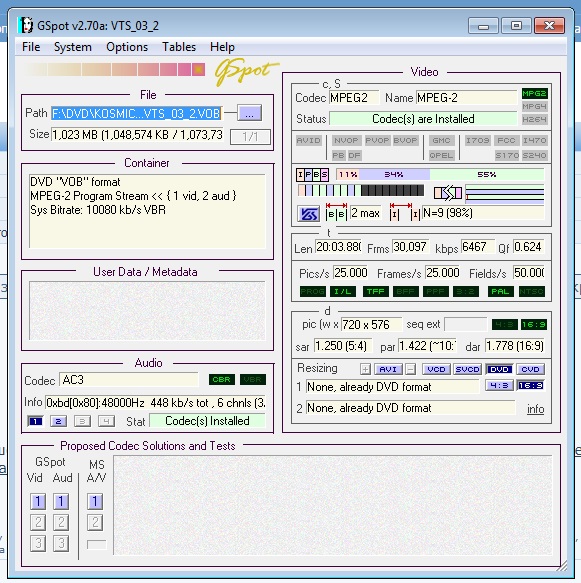Open file browser with the ... button
This screenshot has height=583, width=581.
249,113
